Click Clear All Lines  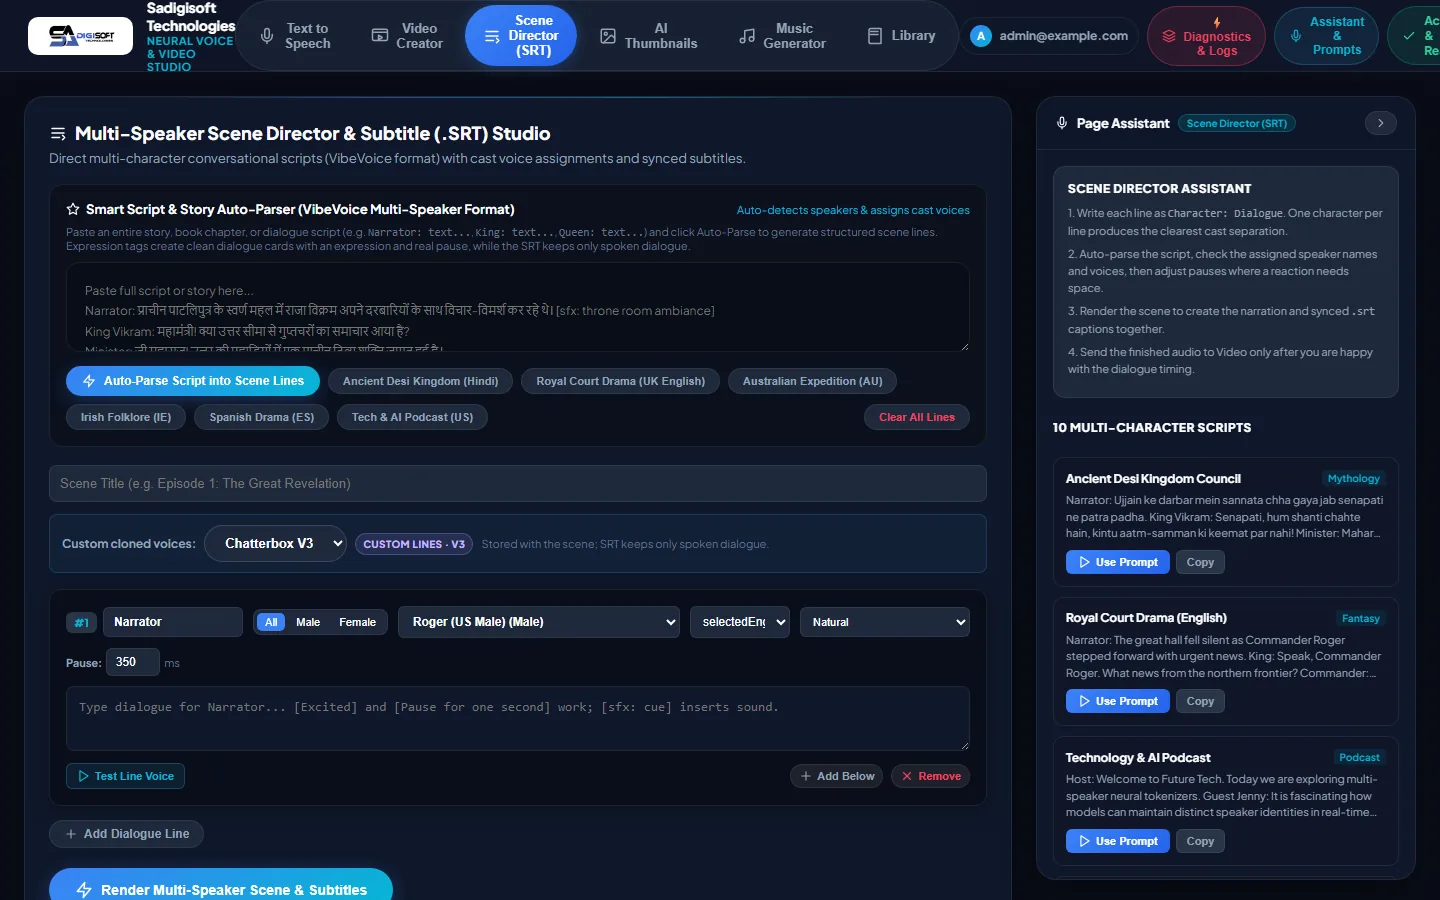917,417
